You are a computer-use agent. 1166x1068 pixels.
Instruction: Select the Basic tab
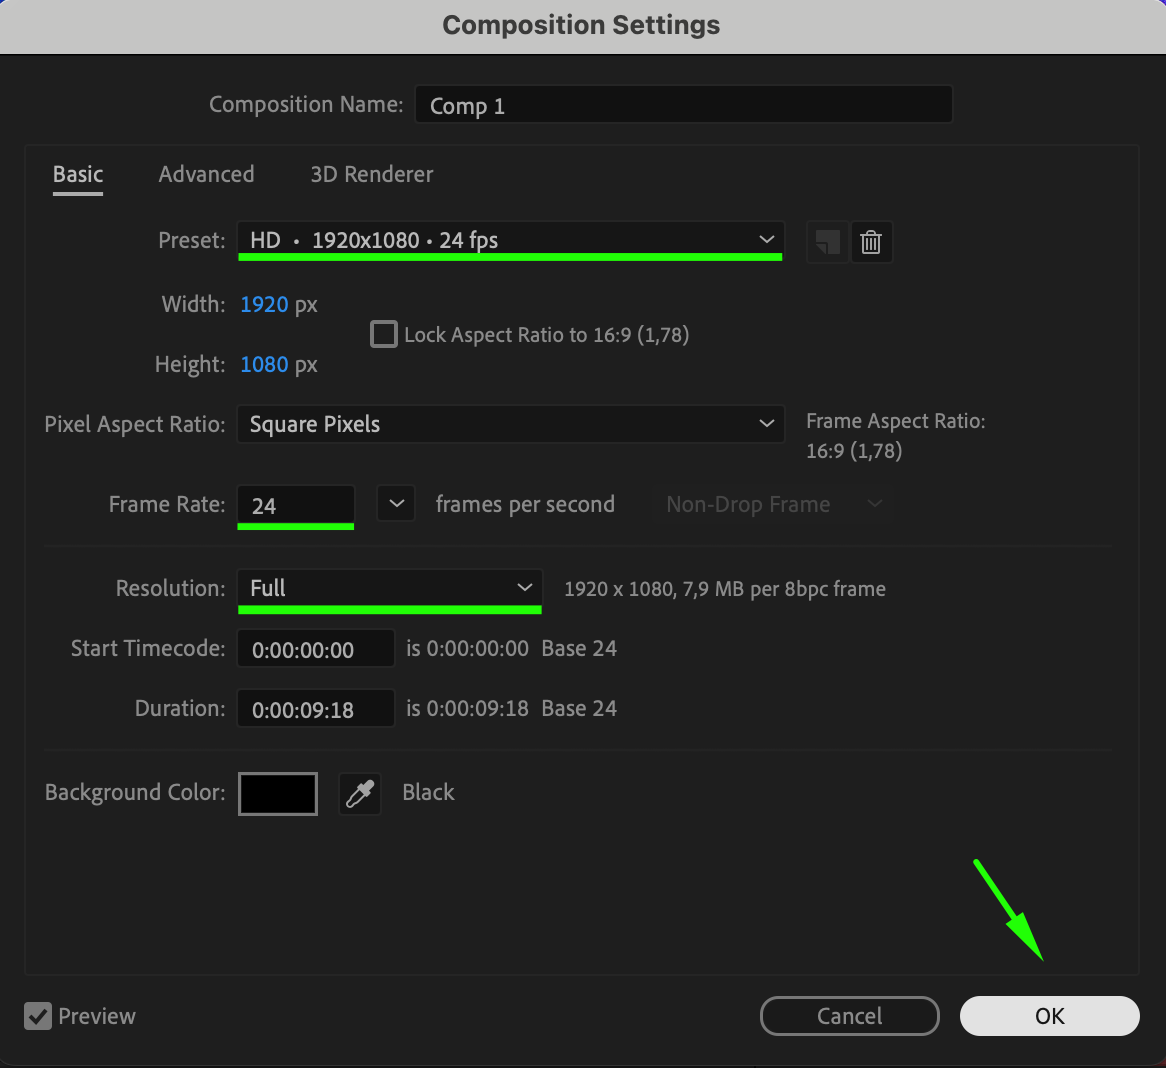(78, 174)
